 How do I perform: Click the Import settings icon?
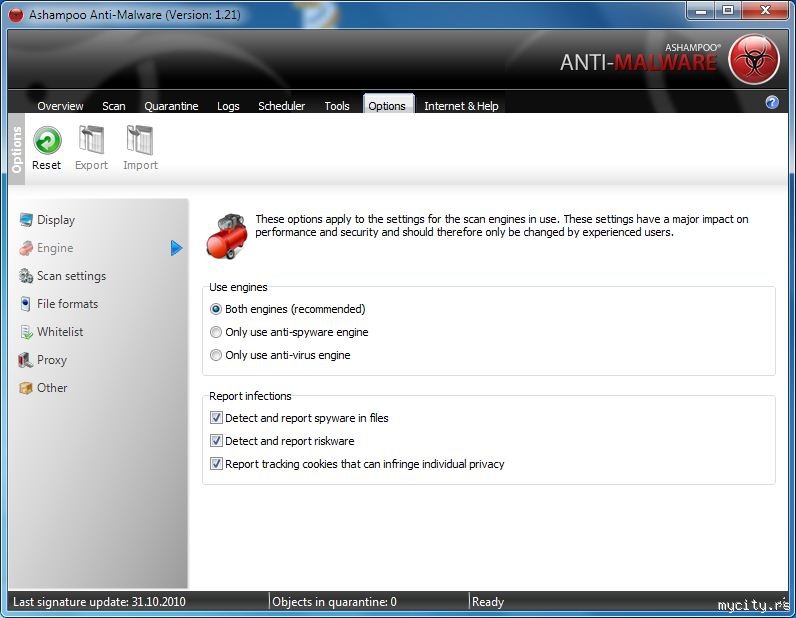140,140
